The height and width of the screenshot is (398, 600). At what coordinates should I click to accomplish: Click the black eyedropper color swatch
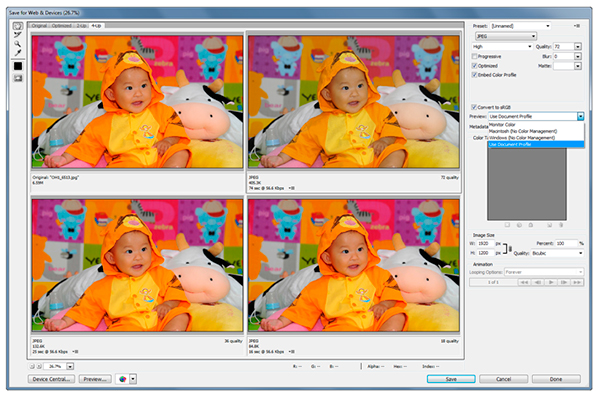coord(18,66)
